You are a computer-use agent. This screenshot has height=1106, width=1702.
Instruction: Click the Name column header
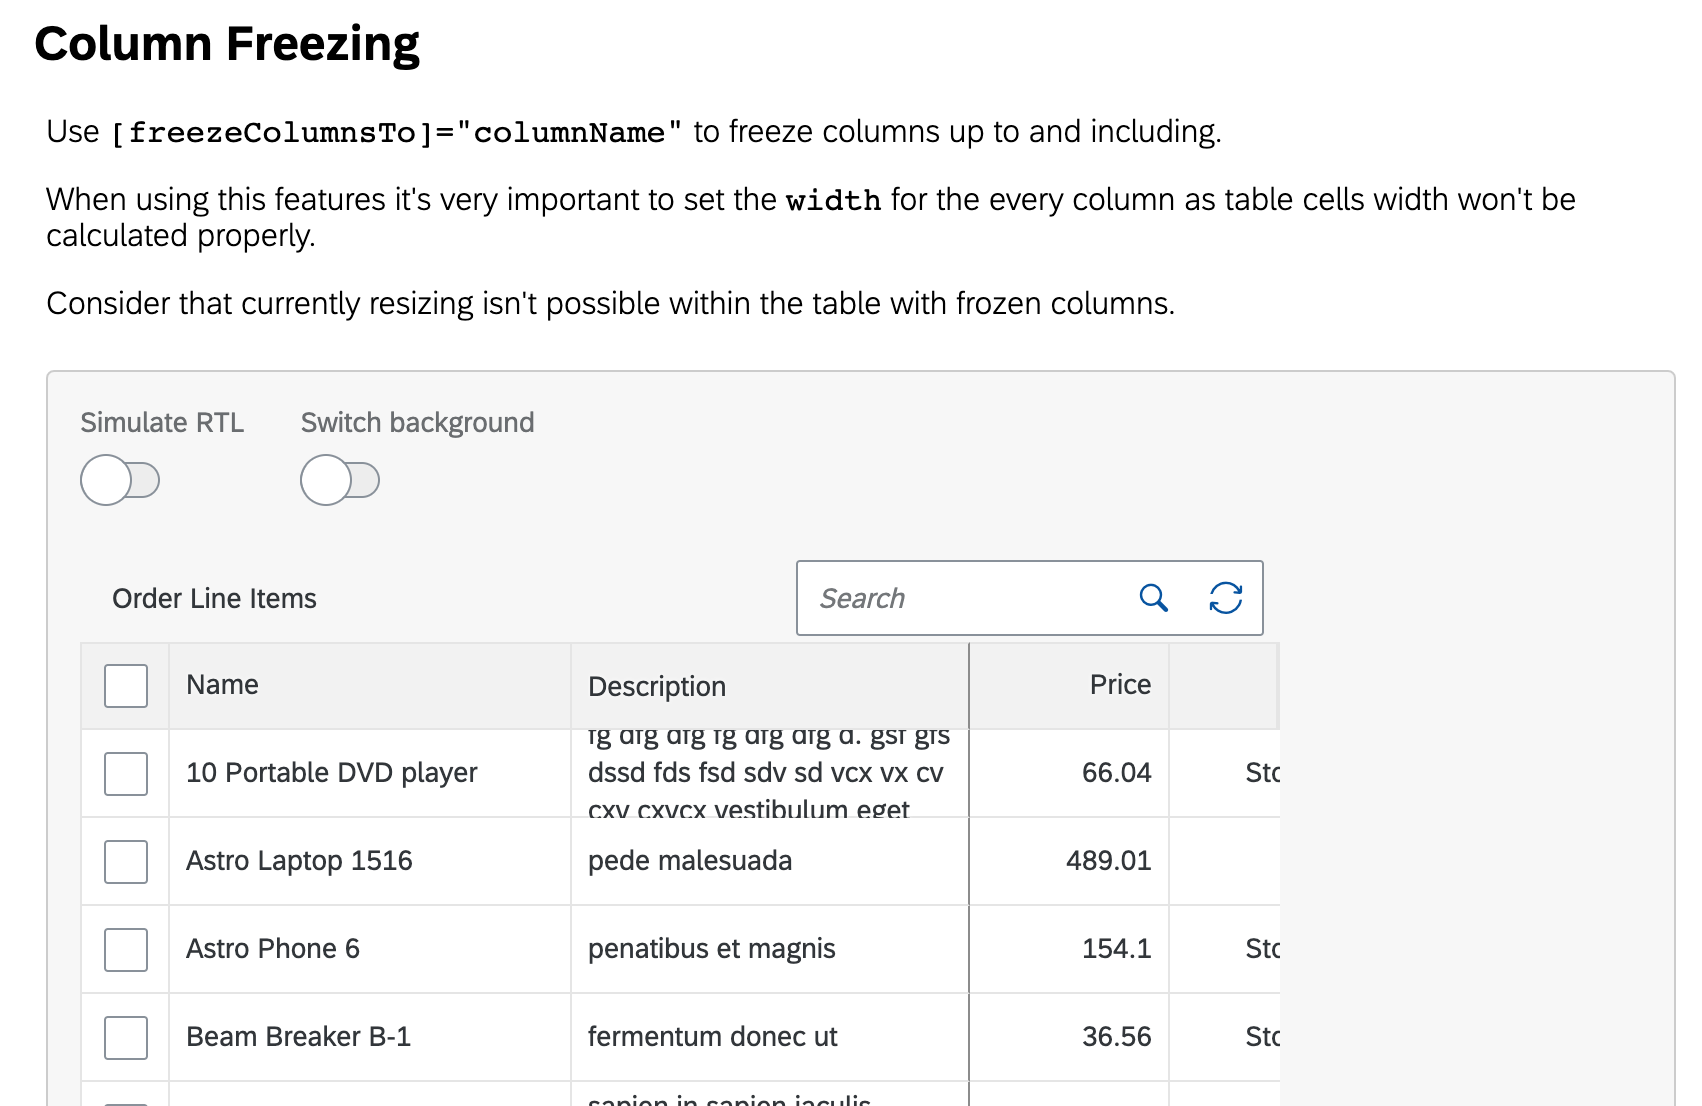(x=370, y=686)
